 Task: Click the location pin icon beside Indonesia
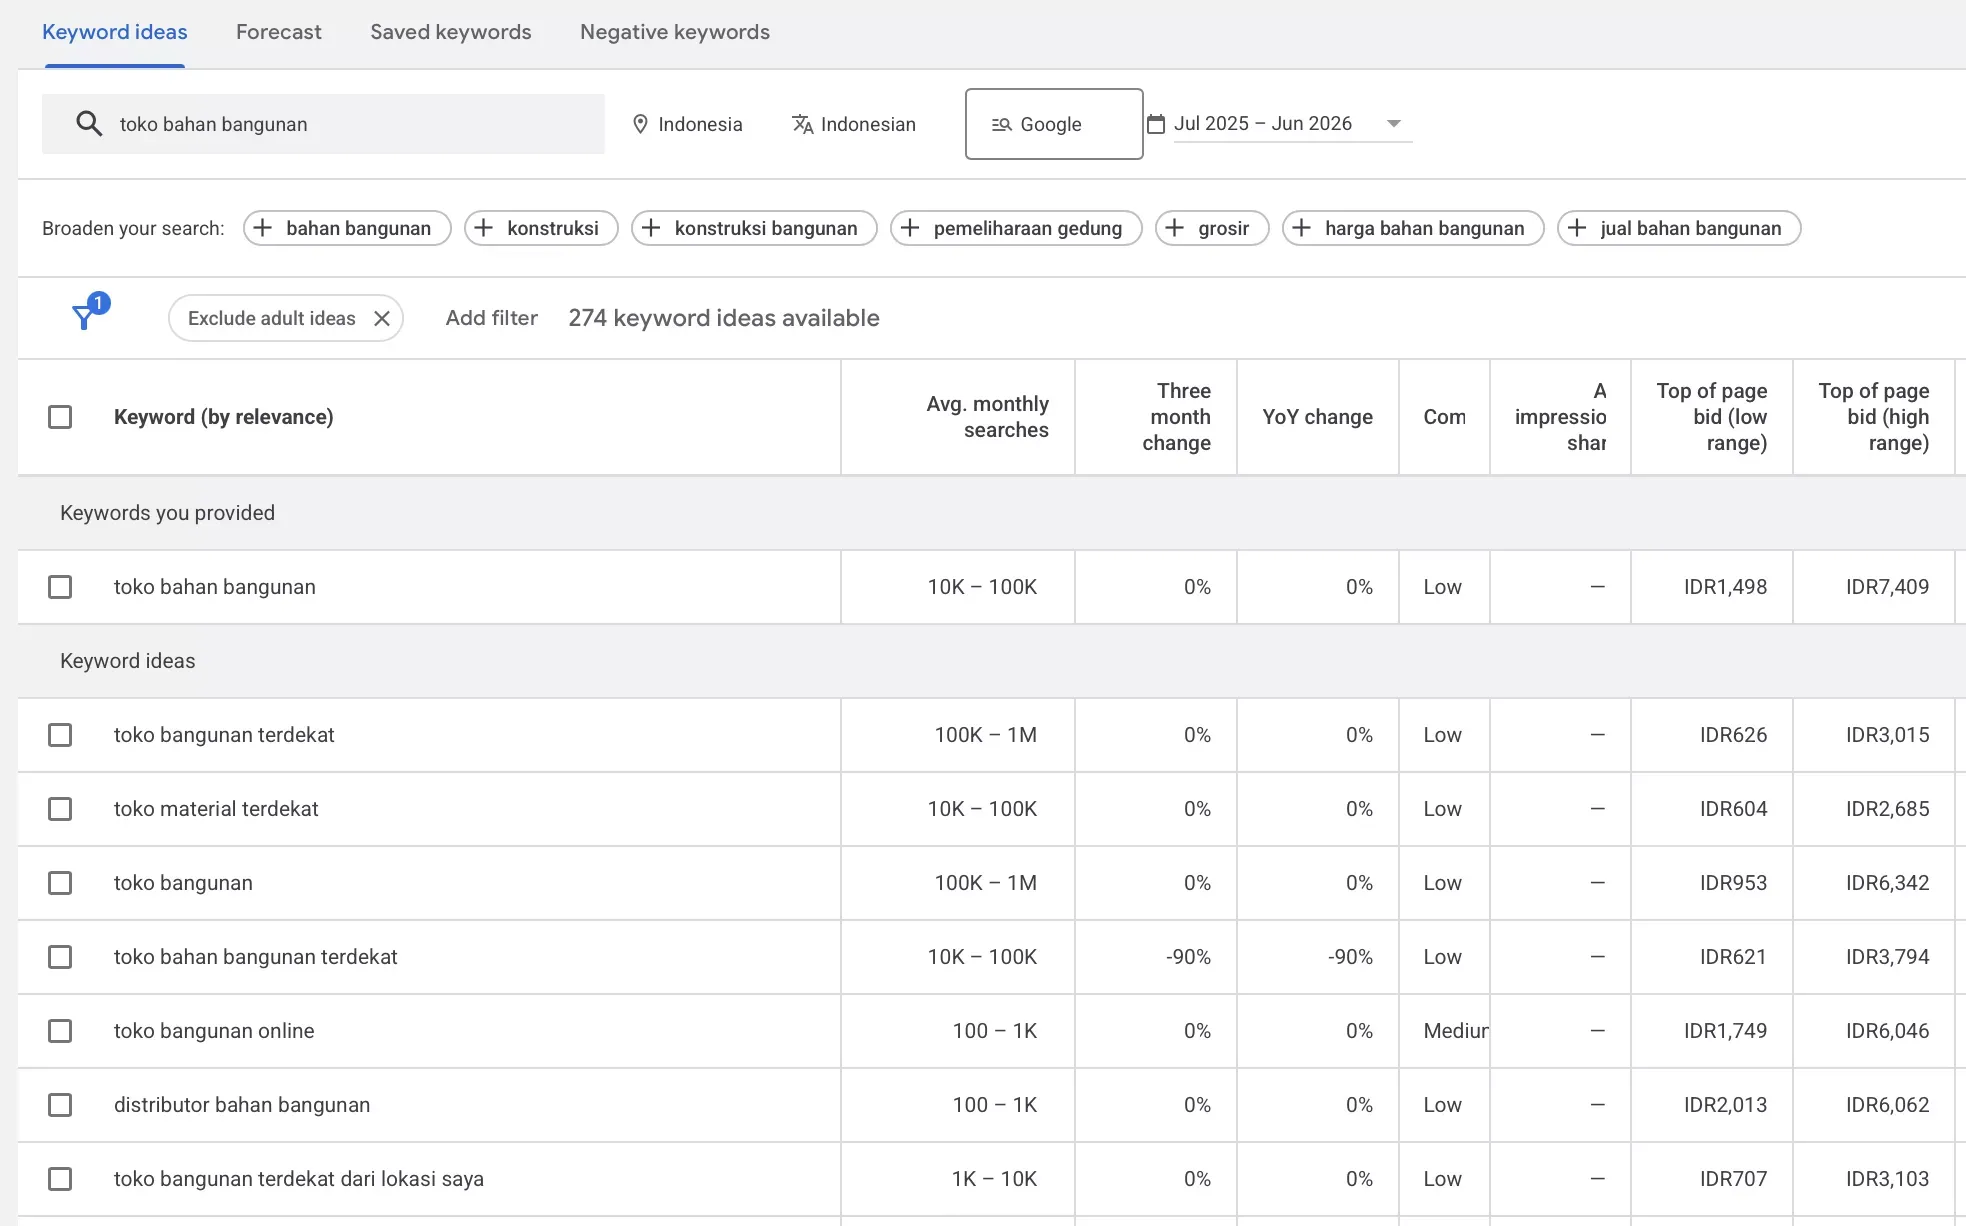[x=641, y=124]
